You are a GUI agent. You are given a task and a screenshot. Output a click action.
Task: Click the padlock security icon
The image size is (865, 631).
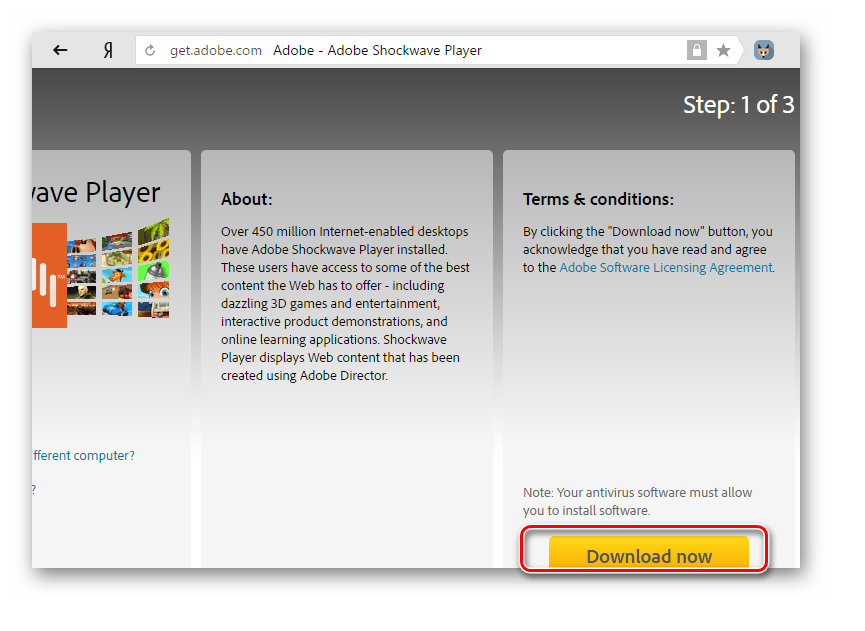pyautogui.click(x=696, y=50)
